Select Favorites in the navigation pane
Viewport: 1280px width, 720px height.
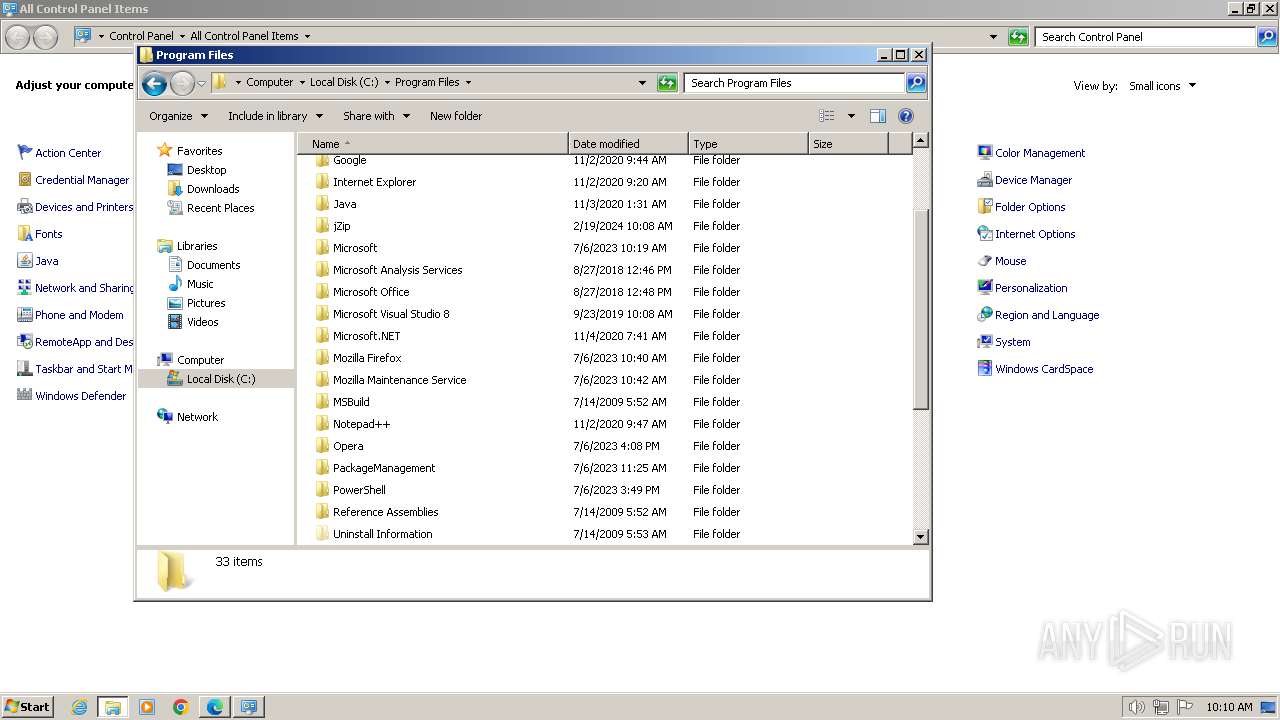pos(199,151)
